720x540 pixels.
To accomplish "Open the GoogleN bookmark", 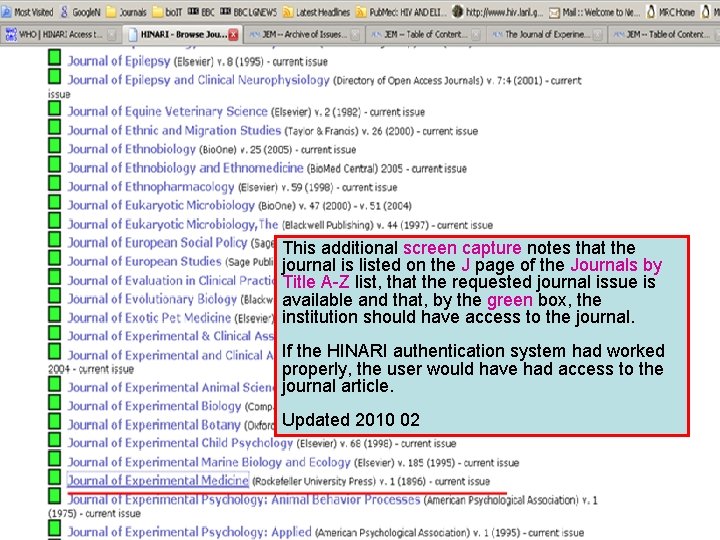I will (x=81, y=12).
